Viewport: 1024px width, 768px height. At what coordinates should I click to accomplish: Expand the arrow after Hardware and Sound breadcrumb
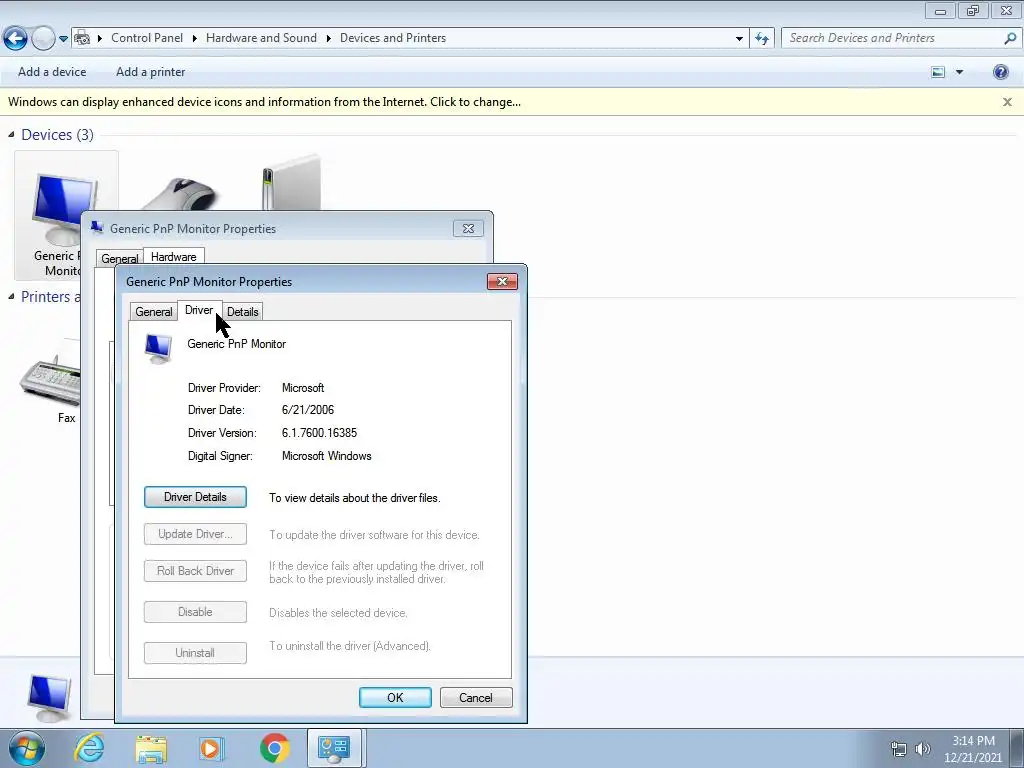pos(328,39)
